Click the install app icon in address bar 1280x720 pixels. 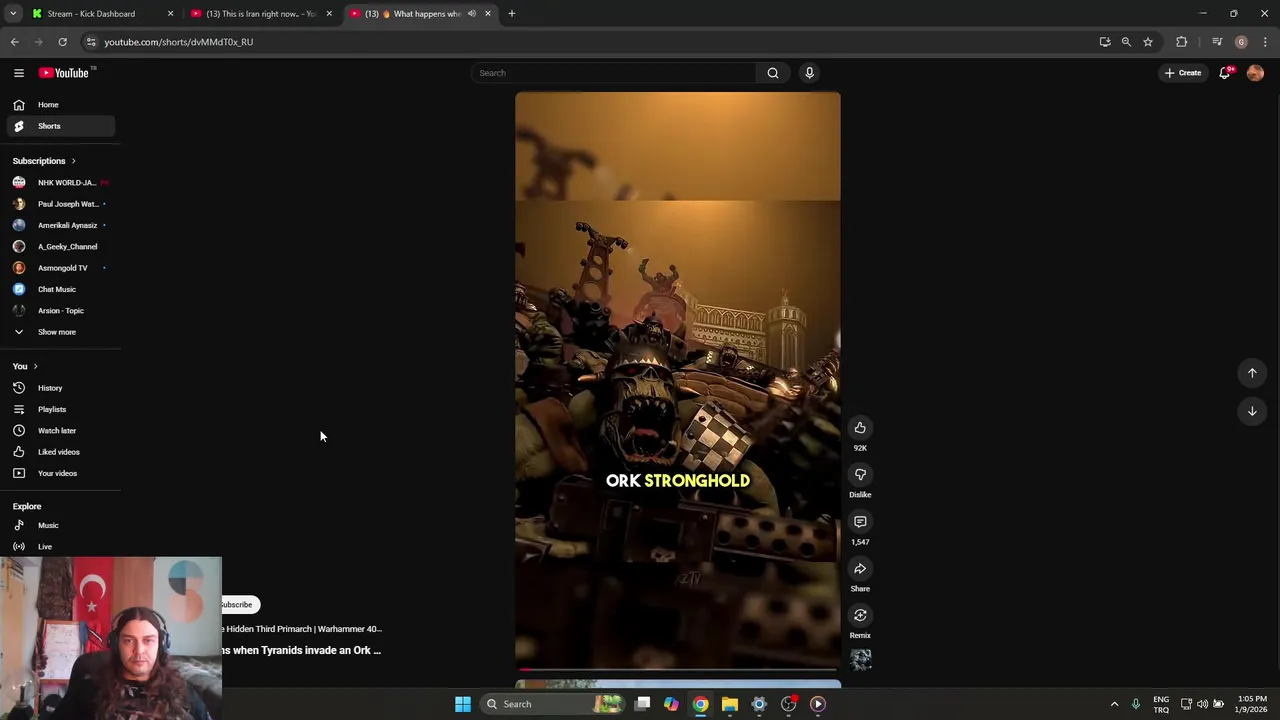pyautogui.click(x=1105, y=42)
